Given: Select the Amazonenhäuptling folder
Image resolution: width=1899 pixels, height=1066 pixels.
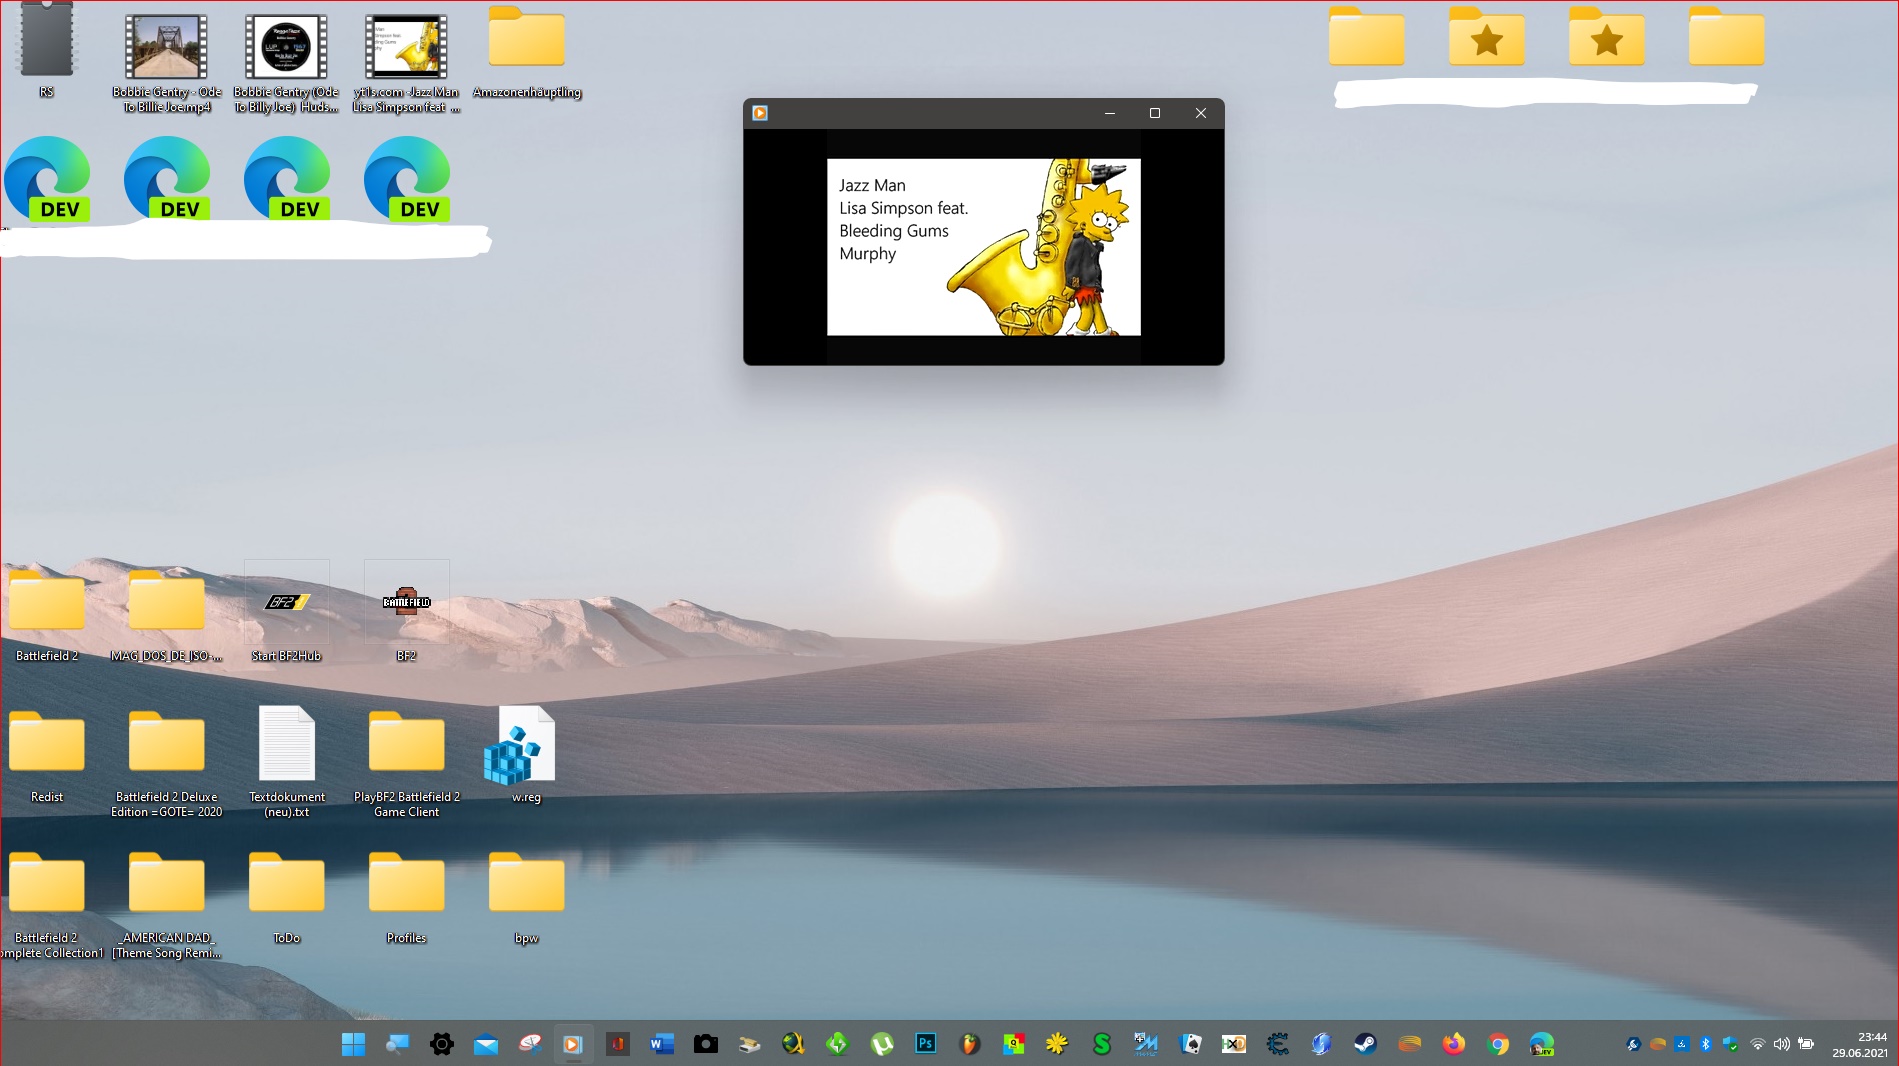Looking at the screenshot, I should tap(527, 54).
